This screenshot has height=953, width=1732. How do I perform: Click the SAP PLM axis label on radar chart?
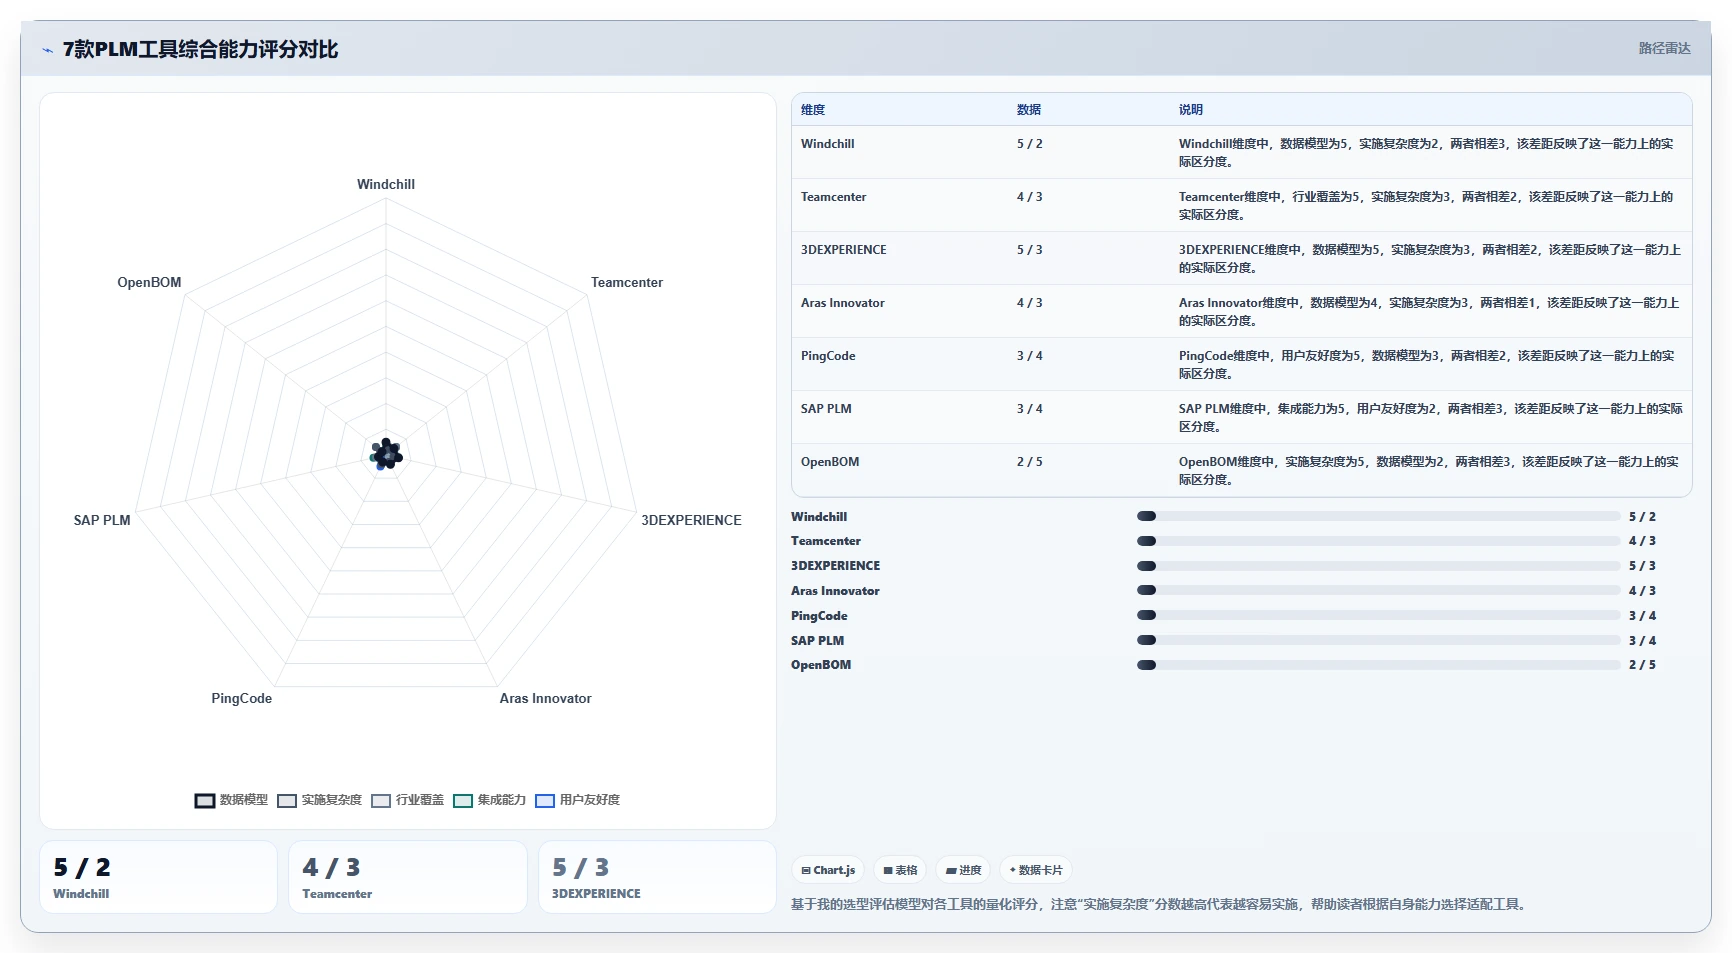(102, 520)
